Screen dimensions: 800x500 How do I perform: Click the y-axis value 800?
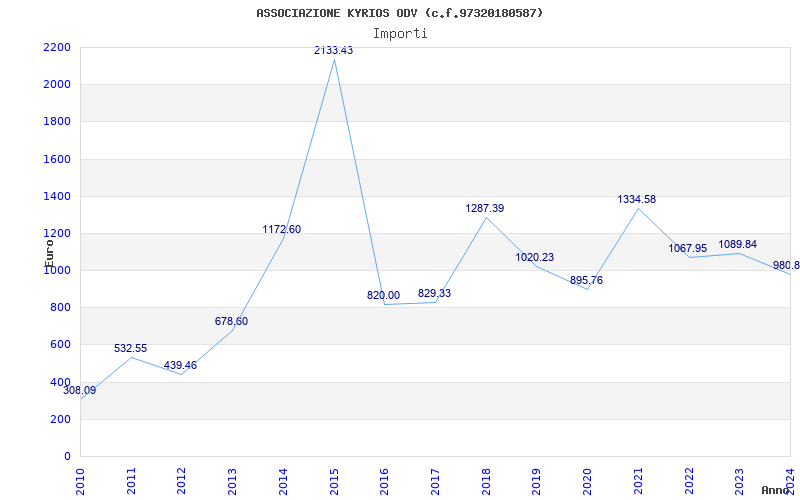(x=61, y=308)
